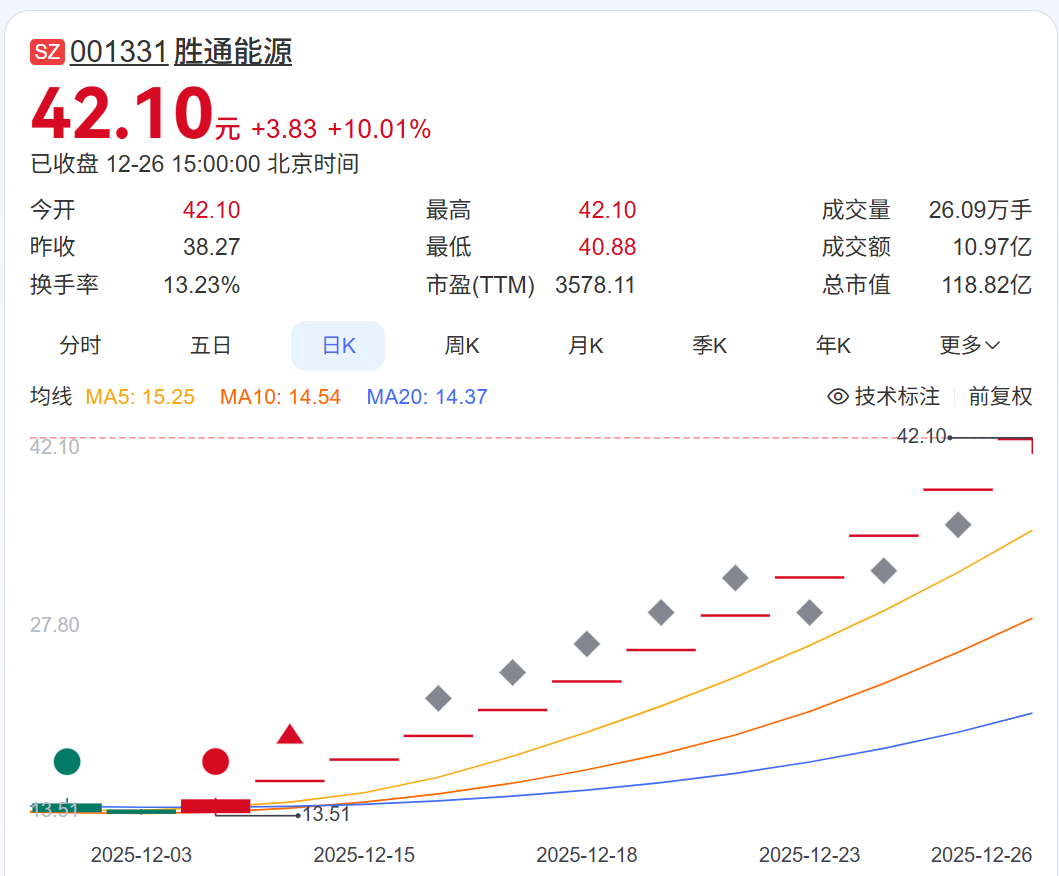The height and width of the screenshot is (876, 1059).
Task: Toggle 技术标注 eye icon visibility
Action: [x=838, y=397]
